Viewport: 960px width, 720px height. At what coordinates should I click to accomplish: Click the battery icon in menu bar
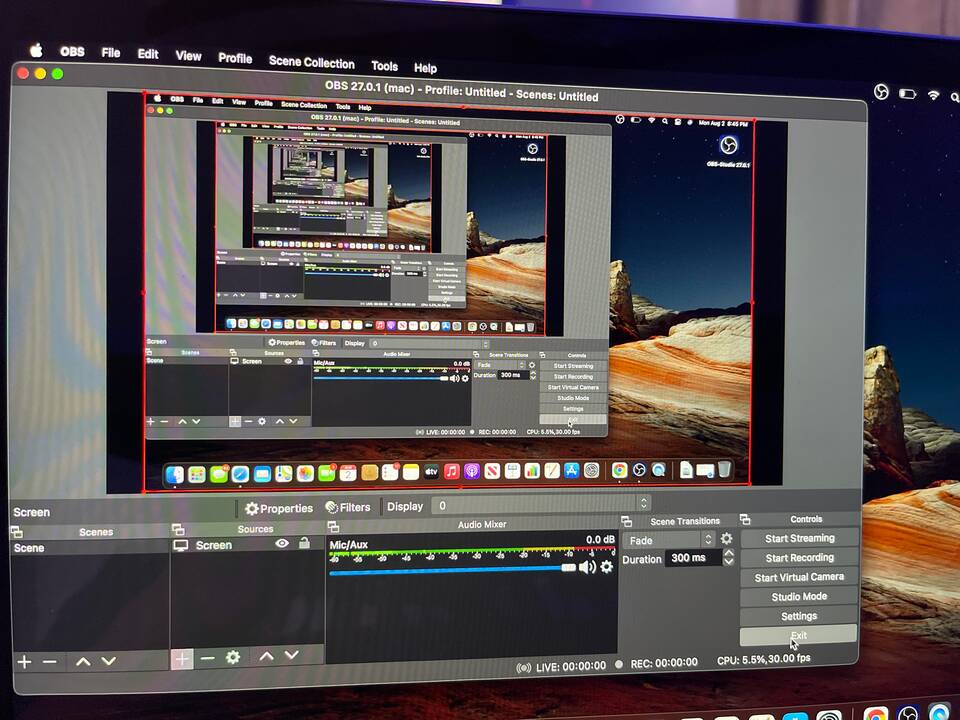(x=907, y=94)
